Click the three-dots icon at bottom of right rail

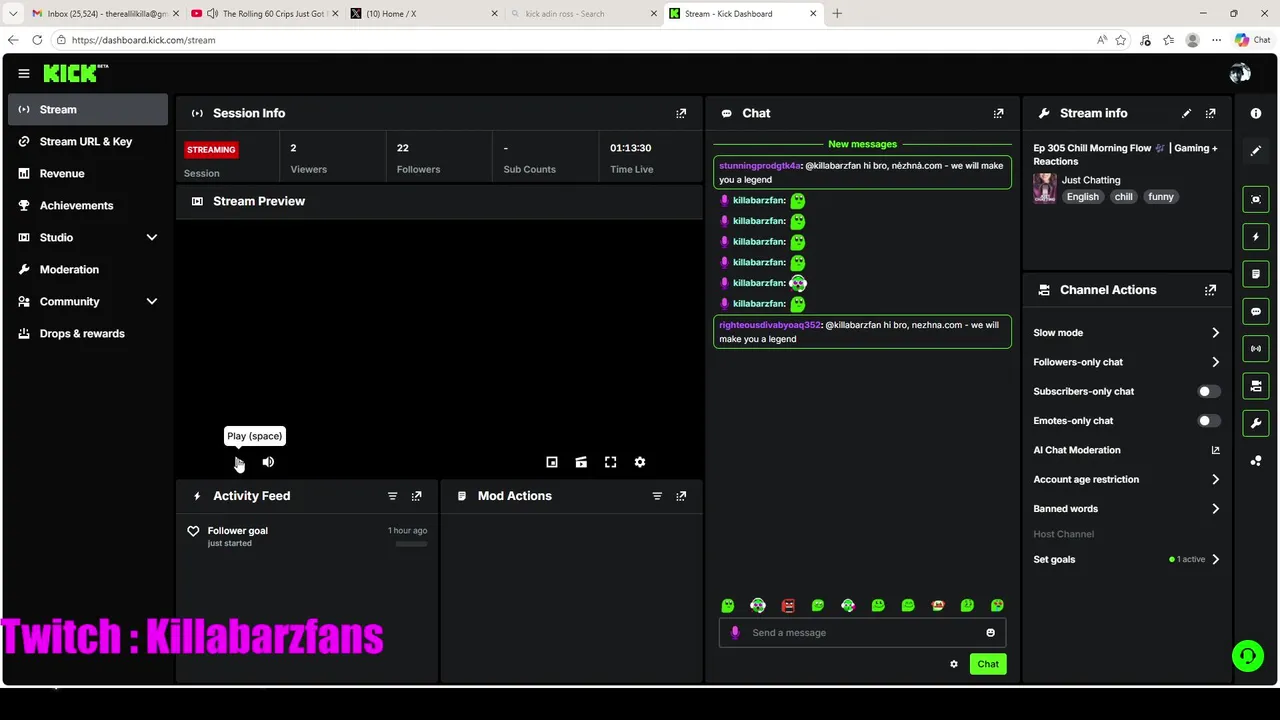click(x=1256, y=460)
